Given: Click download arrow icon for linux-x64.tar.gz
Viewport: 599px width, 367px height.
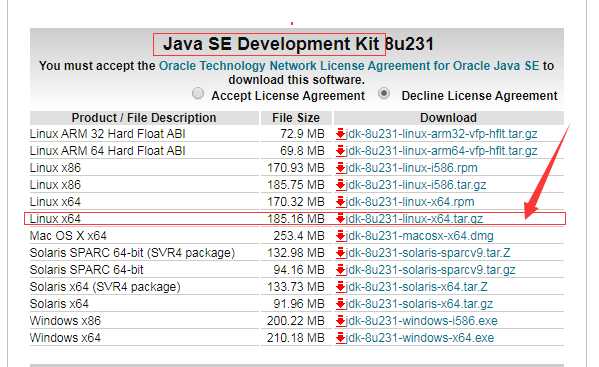Looking at the screenshot, I should [x=341, y=219].
